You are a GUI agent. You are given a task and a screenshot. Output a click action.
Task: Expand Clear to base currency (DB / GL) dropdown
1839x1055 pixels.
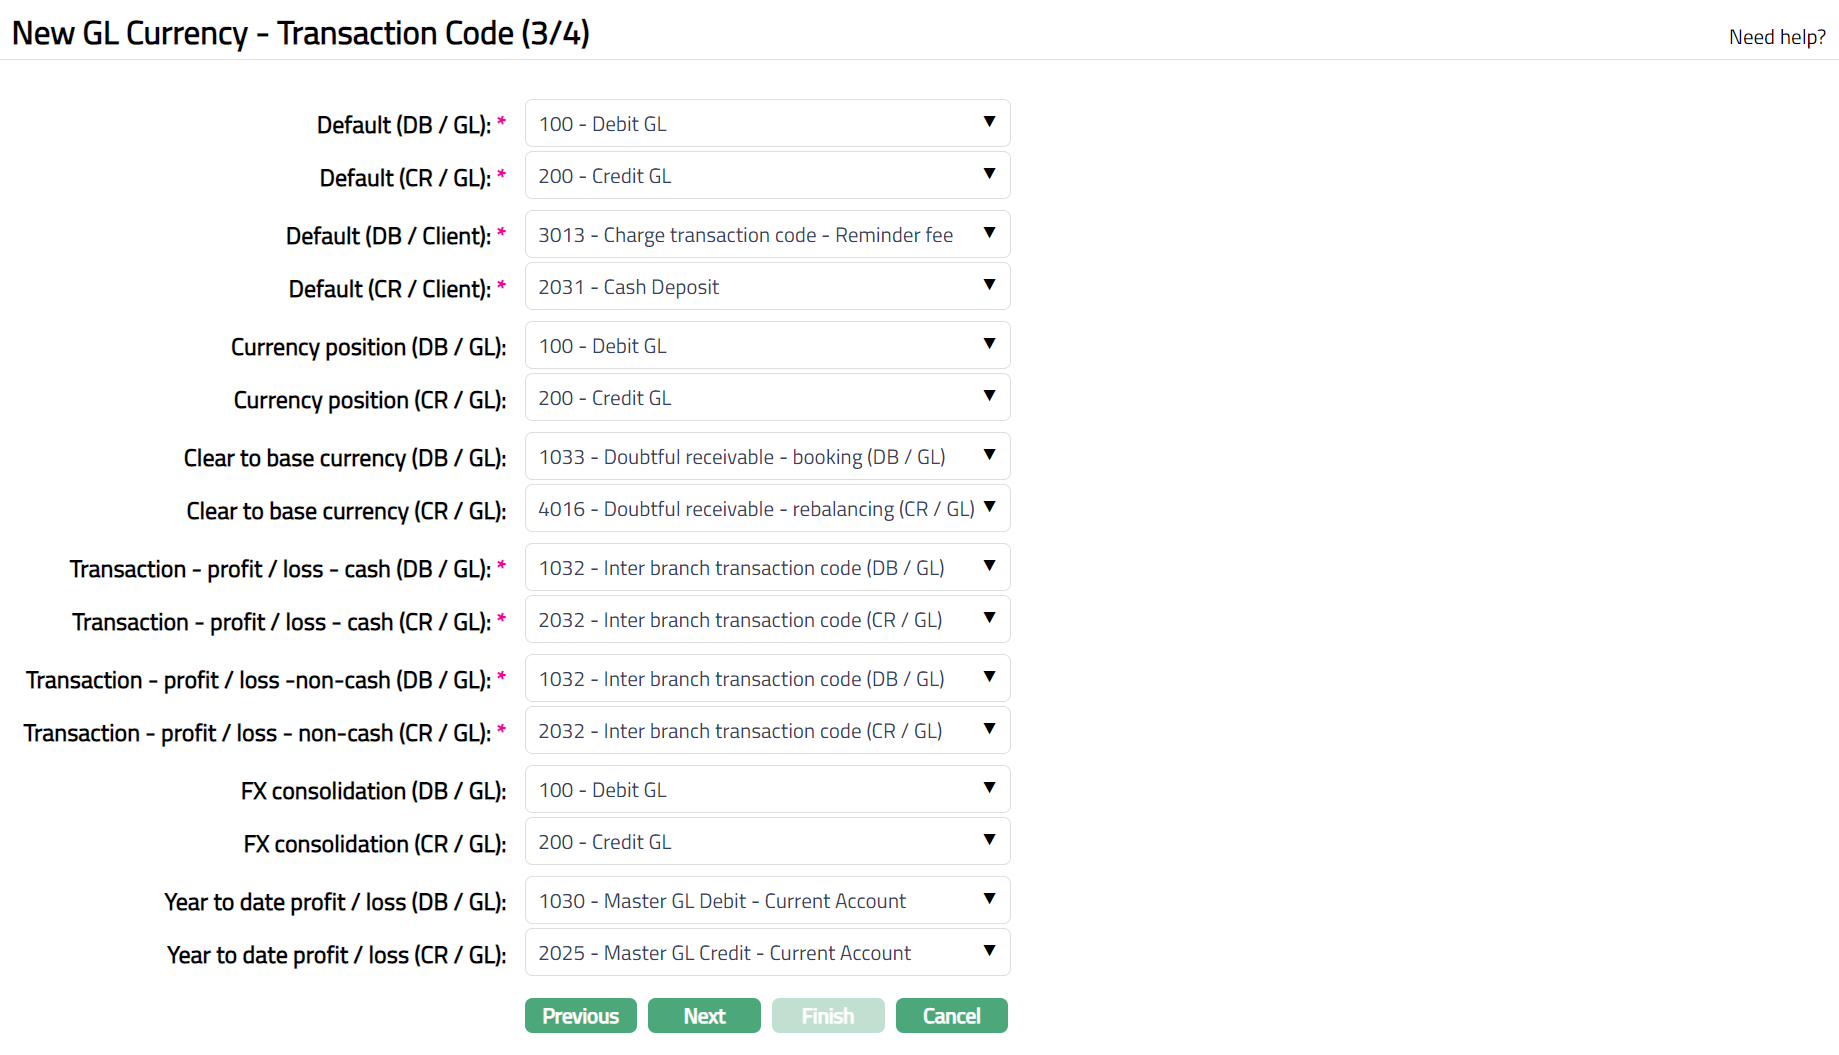pos(767,457)
